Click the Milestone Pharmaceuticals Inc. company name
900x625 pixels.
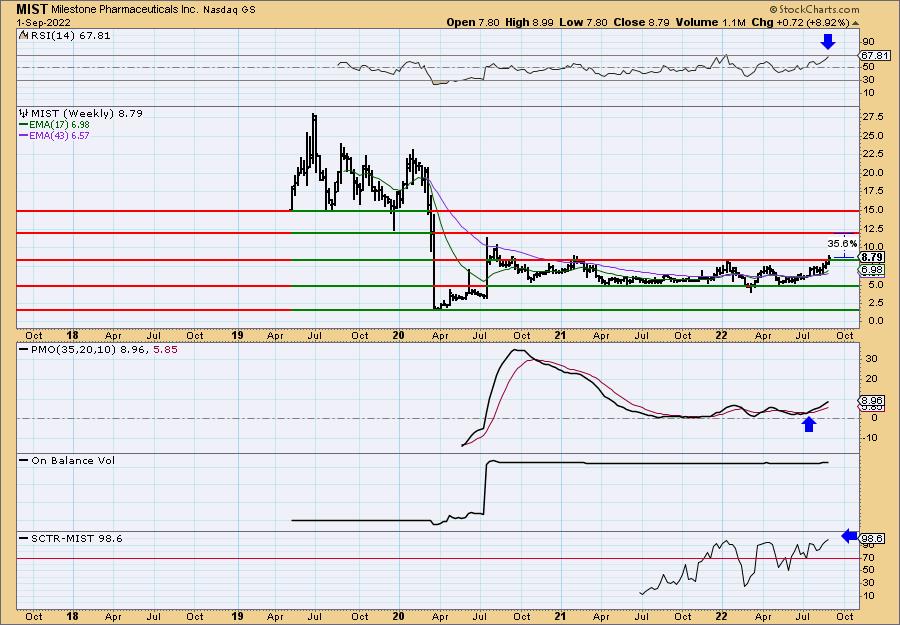125,10
